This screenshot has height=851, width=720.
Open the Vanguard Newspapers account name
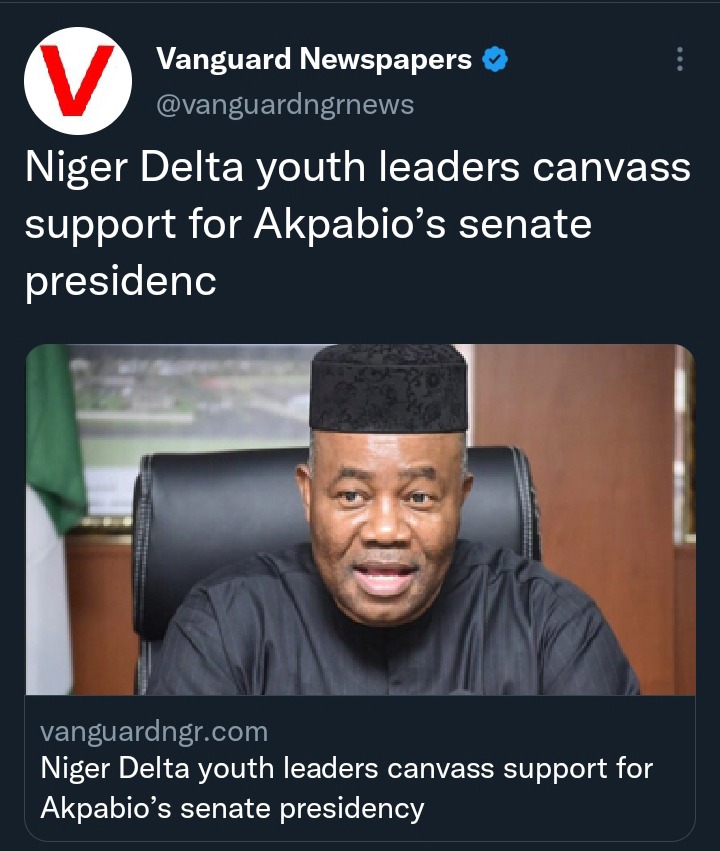[x=314, y=60]
